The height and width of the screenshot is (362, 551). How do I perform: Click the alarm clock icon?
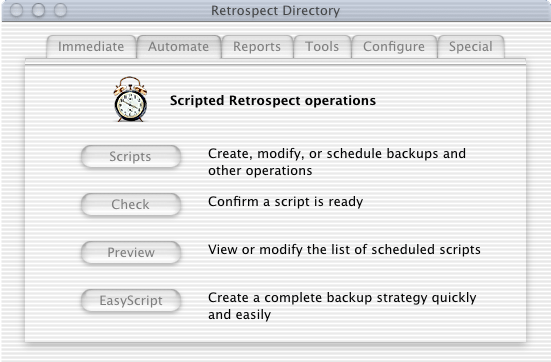pos(130,99)
